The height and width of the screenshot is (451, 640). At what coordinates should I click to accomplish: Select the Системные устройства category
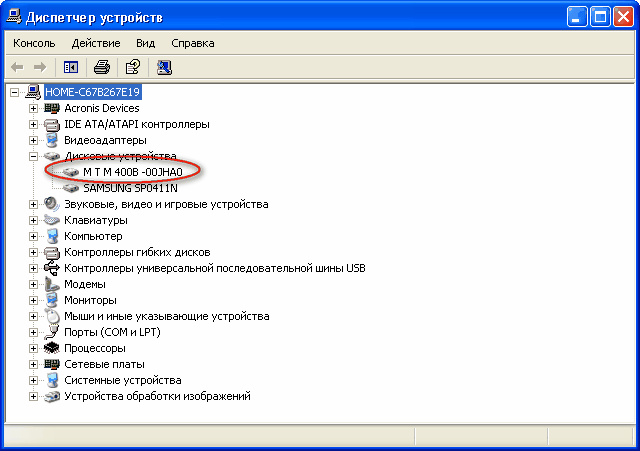point(123,380)
